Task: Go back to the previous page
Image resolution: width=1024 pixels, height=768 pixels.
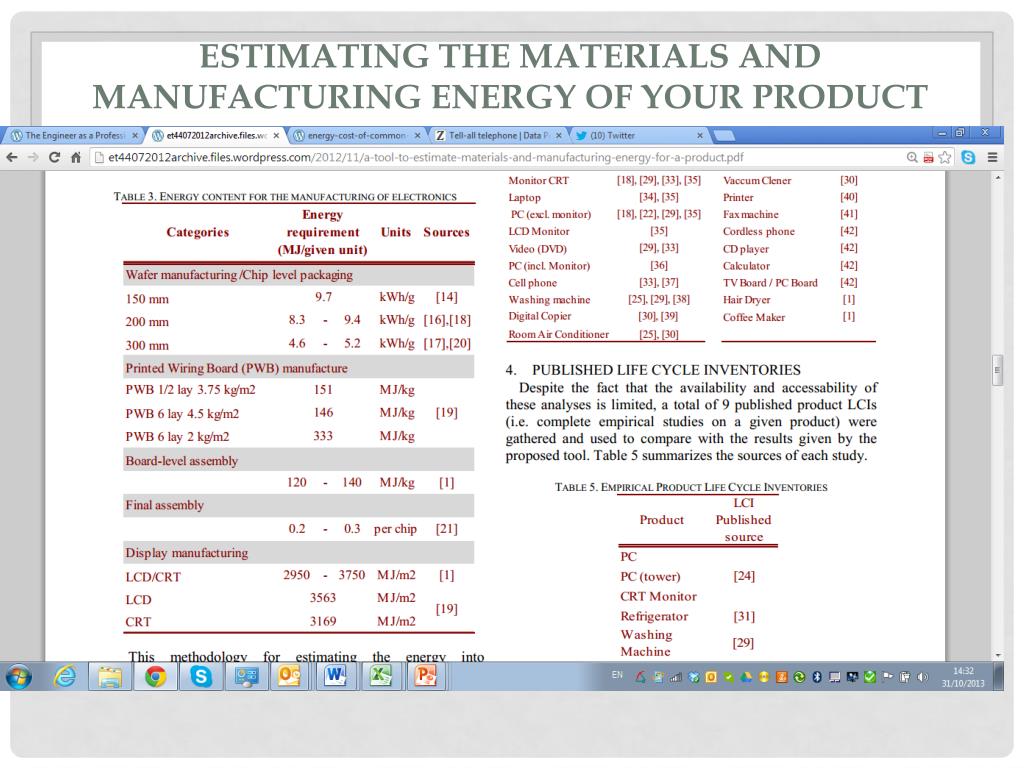Action: [x=12, y=157]
